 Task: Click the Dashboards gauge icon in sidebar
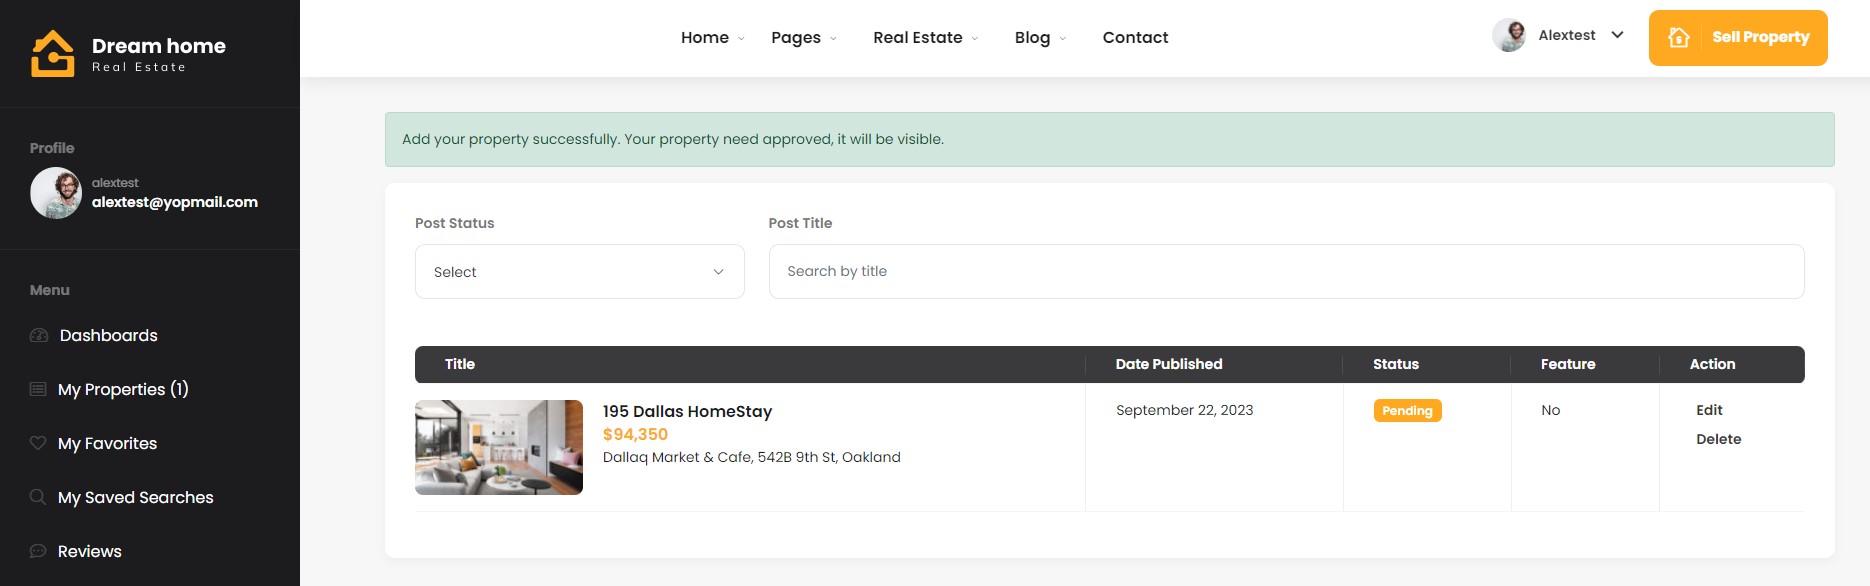(39, 335)
